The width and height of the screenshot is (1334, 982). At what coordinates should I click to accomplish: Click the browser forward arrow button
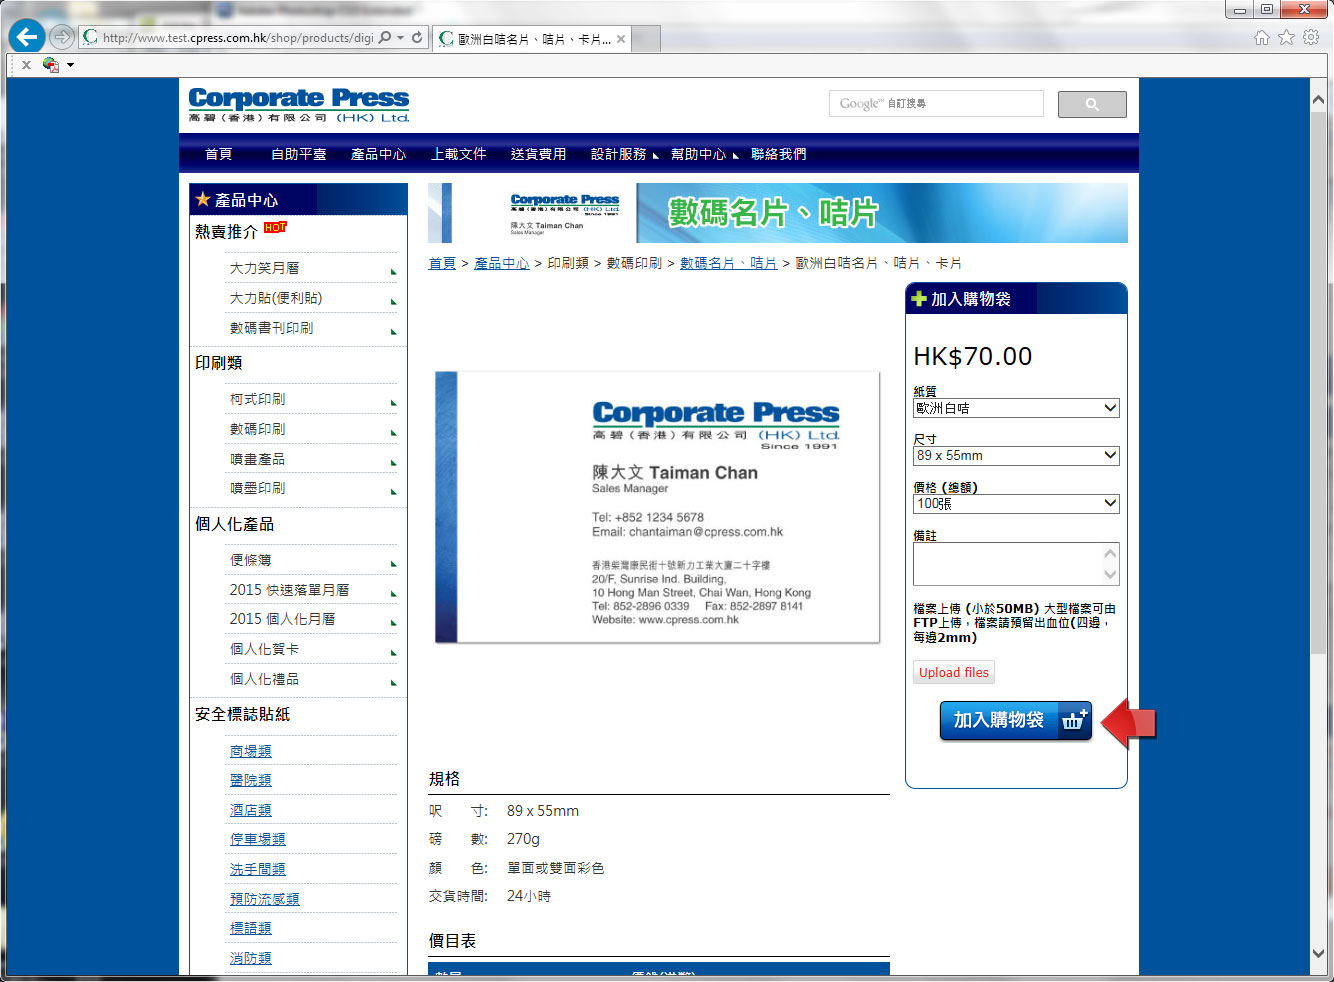pos(62,38)
